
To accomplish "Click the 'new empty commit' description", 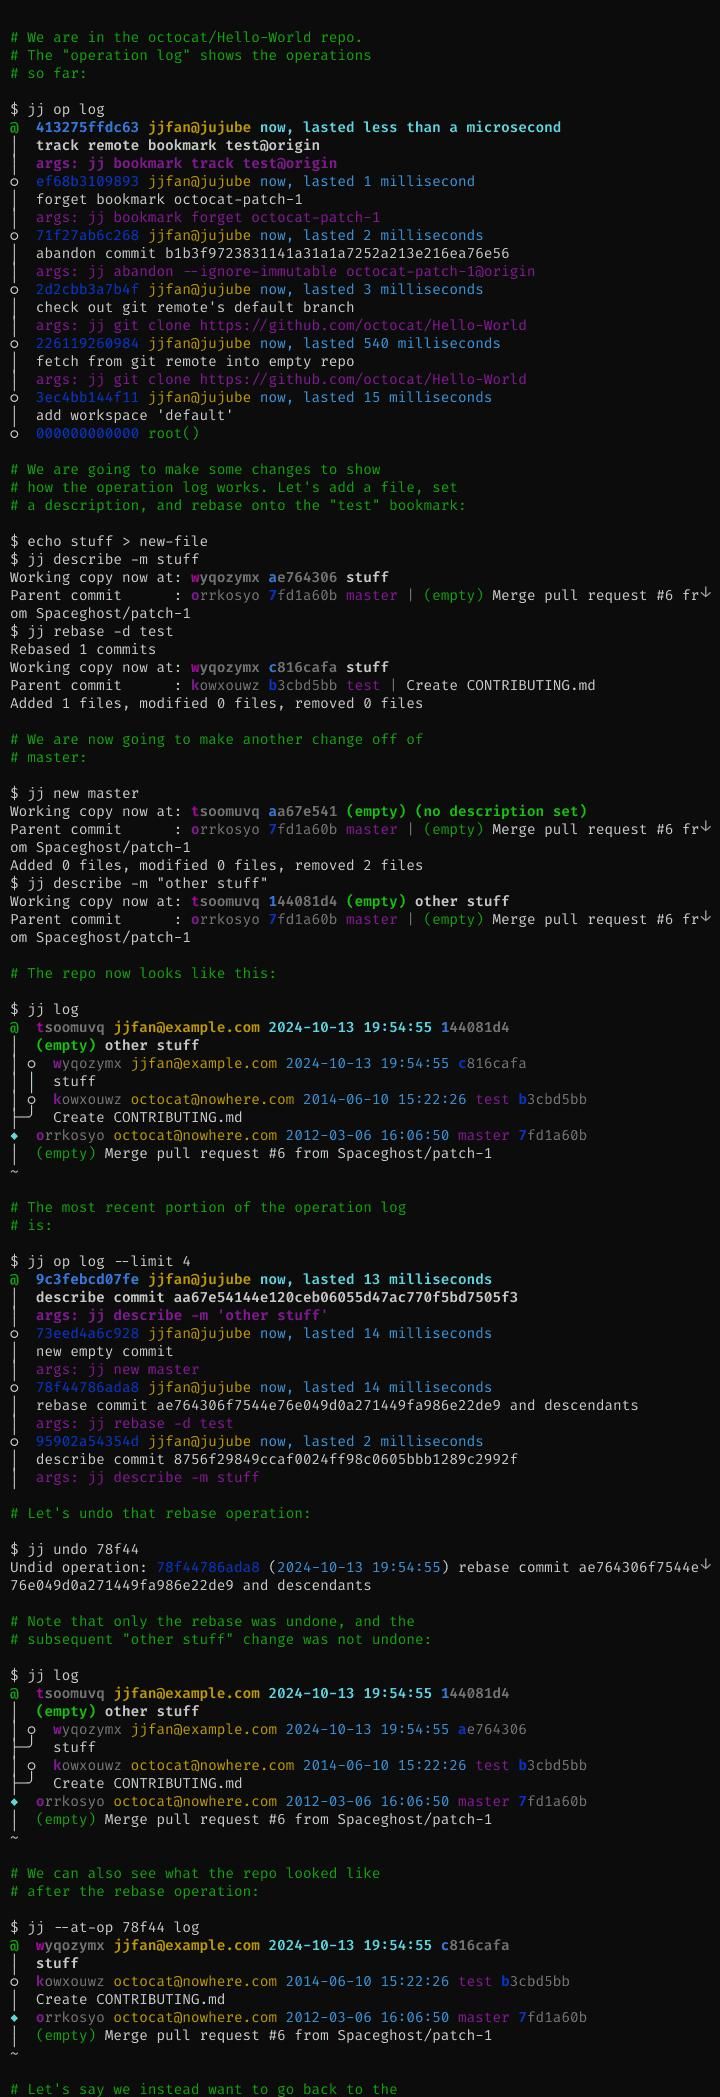I will [x=104, y=1351].
